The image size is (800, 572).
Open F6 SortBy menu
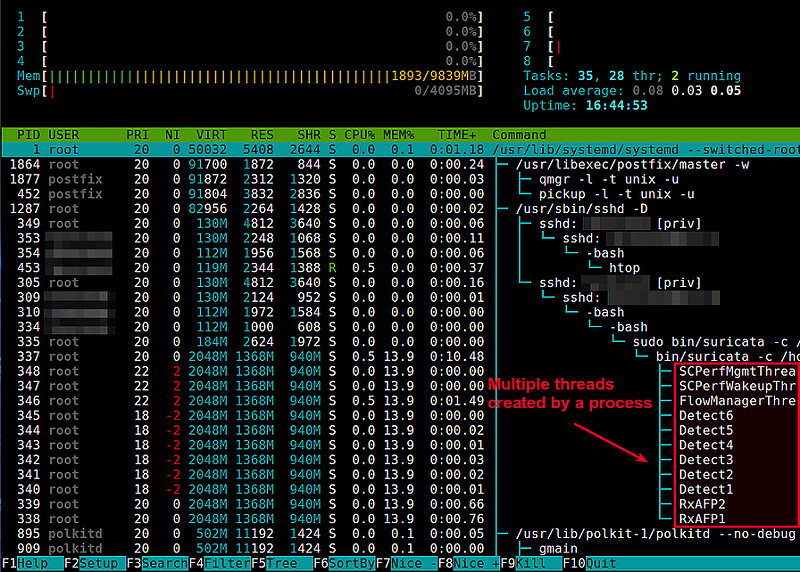point(343,564)
